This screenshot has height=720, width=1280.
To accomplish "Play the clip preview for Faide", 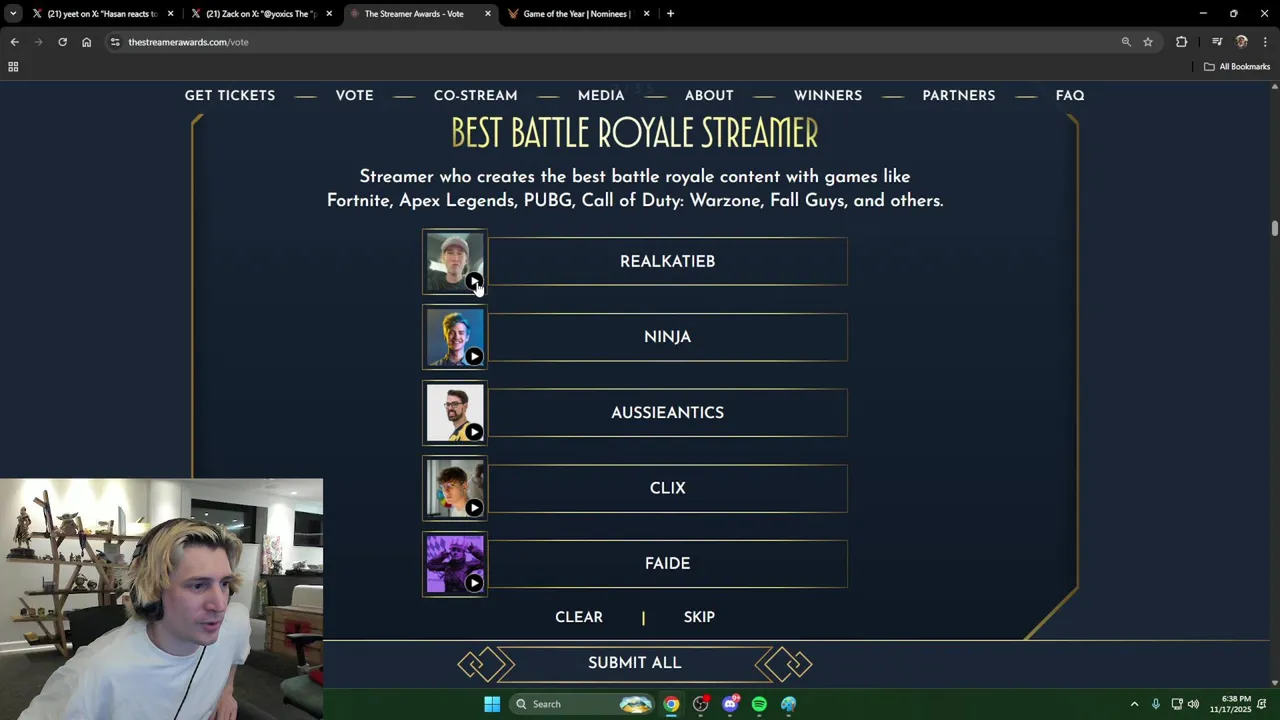I will (474, 583).
